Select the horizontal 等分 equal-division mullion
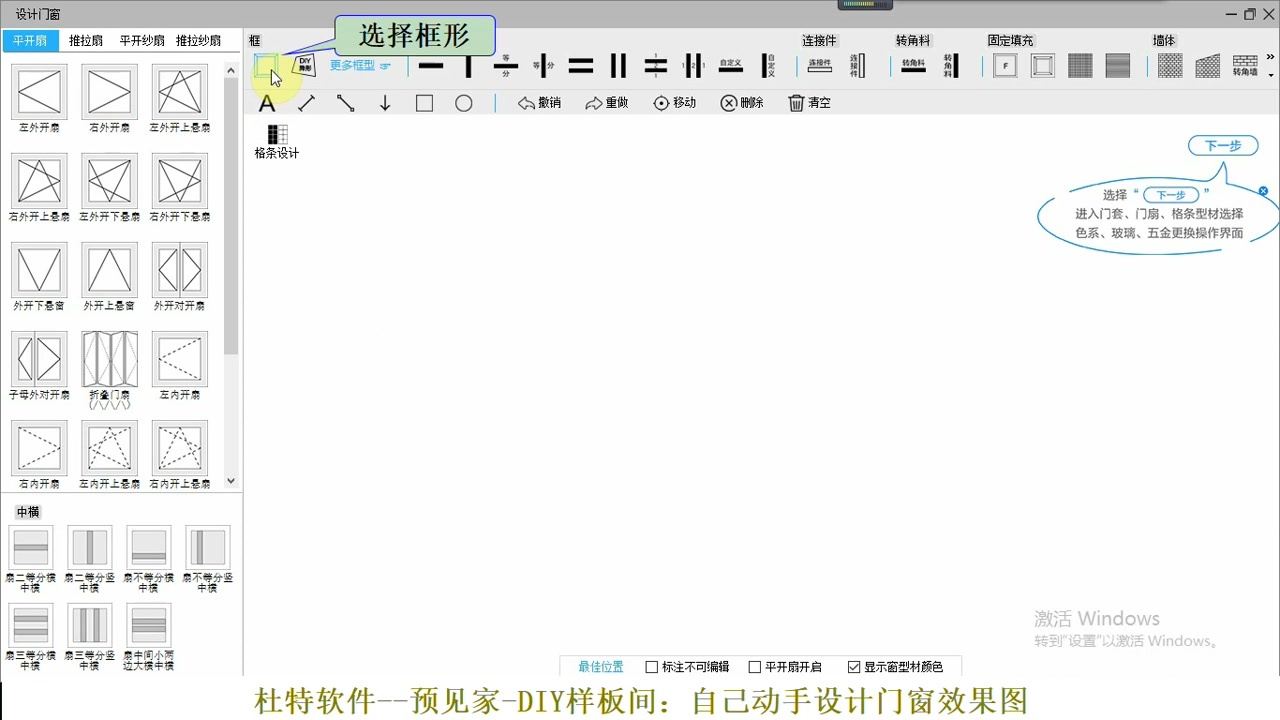Image resolution: width=1280 pixels, height=720 pixels. [x=506, y=66]
